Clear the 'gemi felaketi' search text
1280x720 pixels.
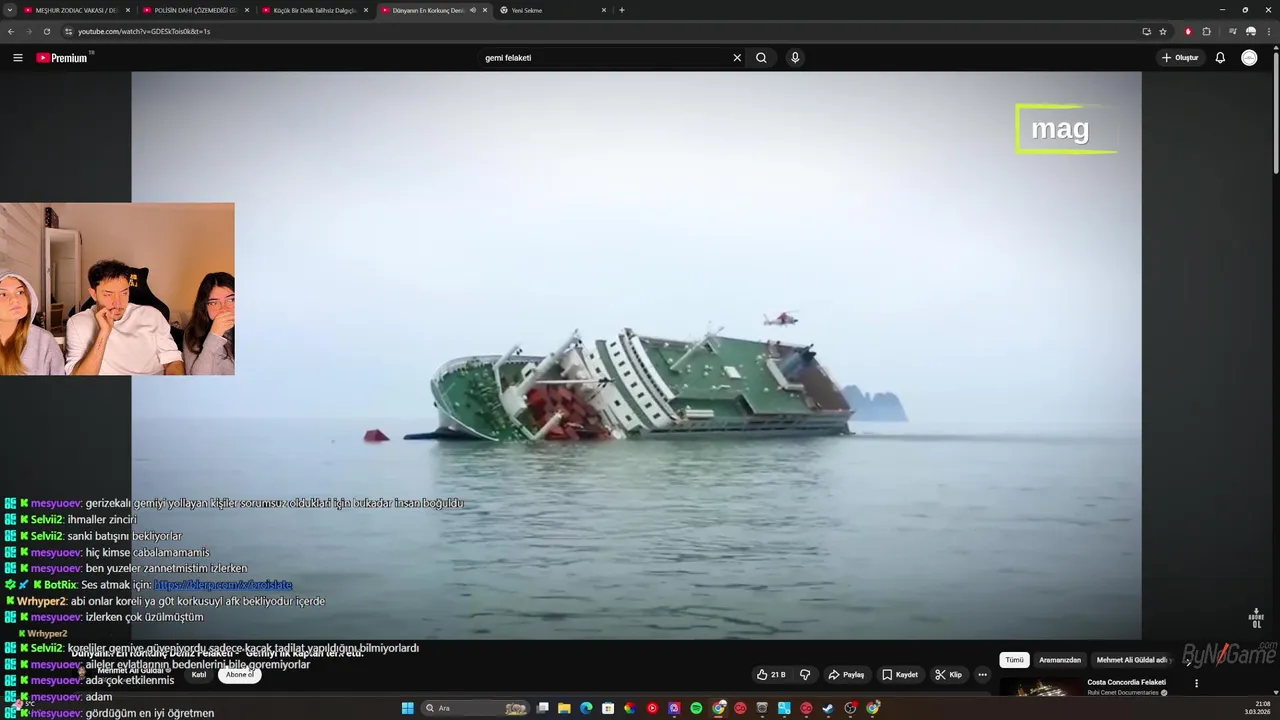[737, 58]
